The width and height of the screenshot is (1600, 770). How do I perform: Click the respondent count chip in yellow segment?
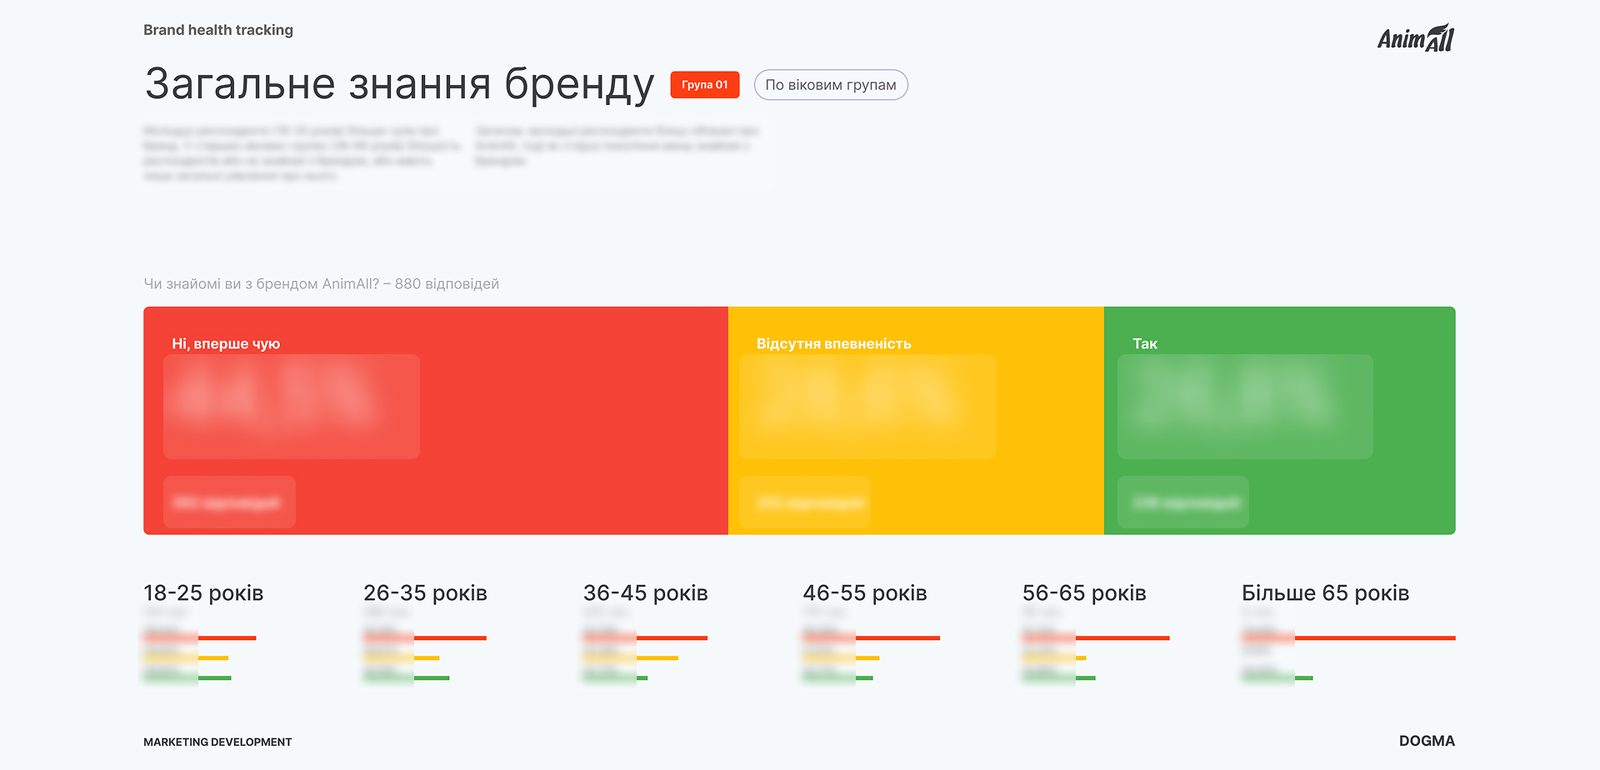tap(805, 502)
